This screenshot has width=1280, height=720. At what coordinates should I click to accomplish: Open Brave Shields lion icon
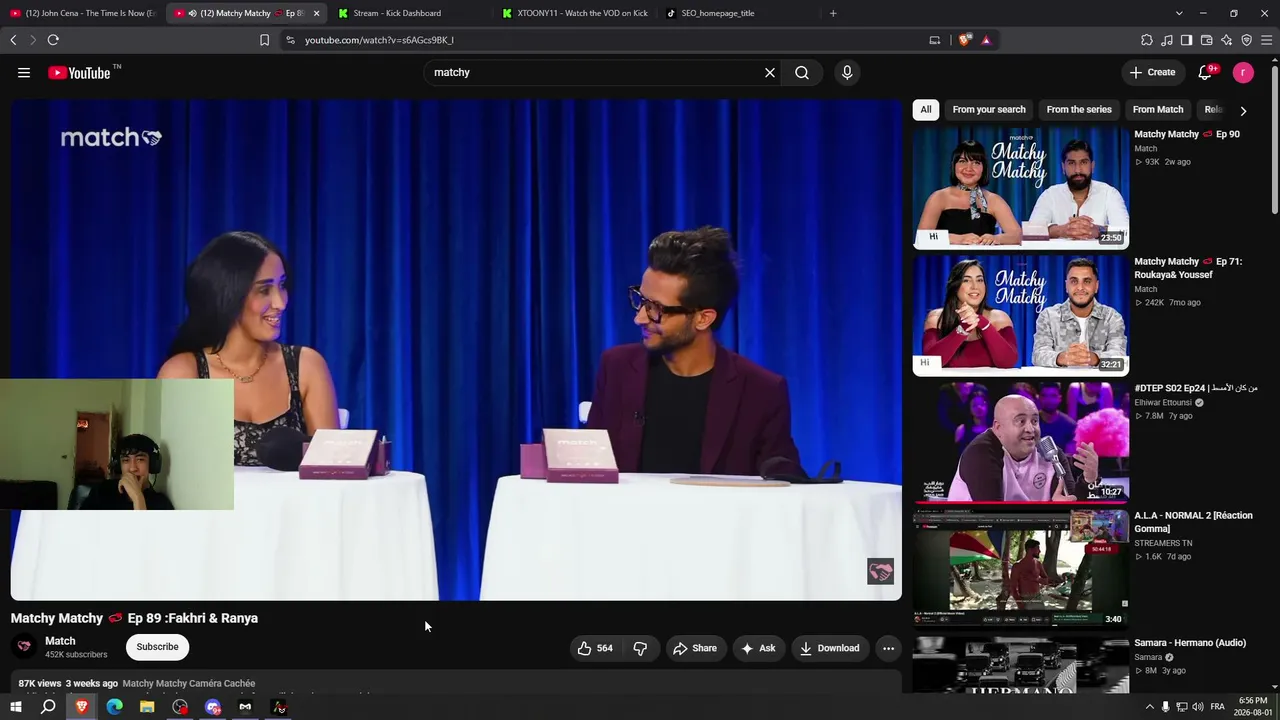pos(964,40)
